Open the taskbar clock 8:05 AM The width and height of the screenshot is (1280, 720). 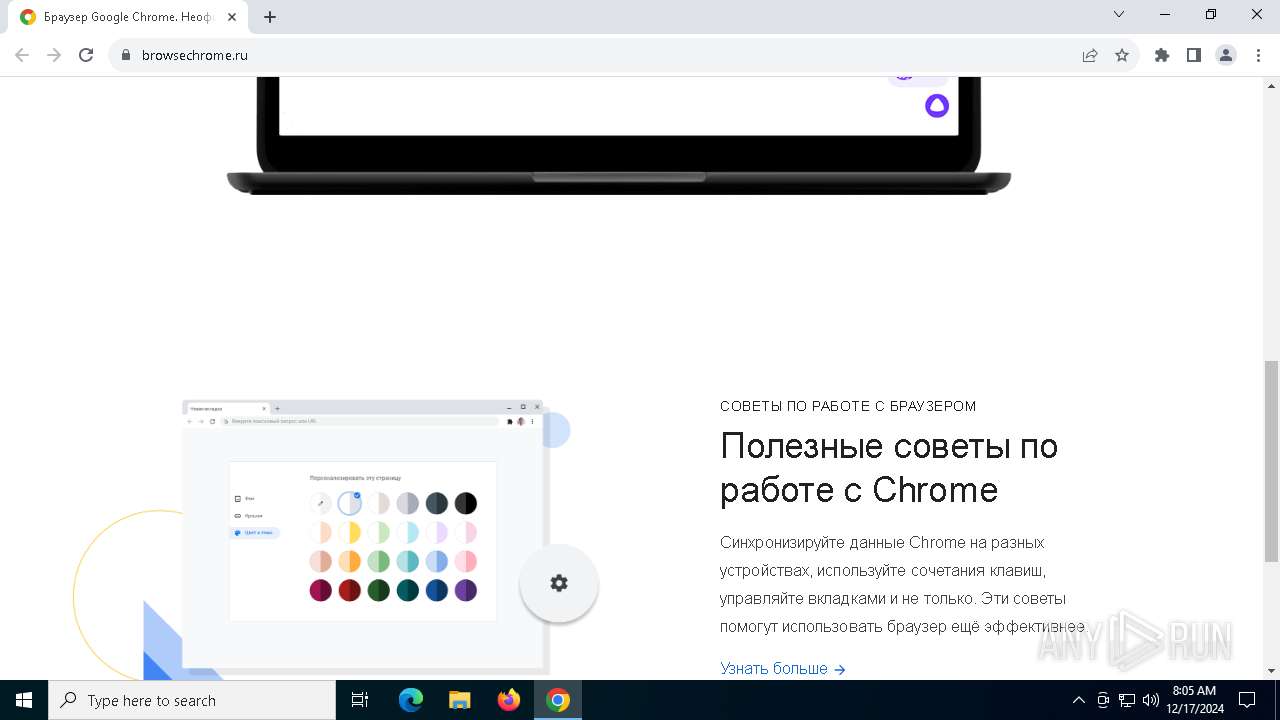1194,699
